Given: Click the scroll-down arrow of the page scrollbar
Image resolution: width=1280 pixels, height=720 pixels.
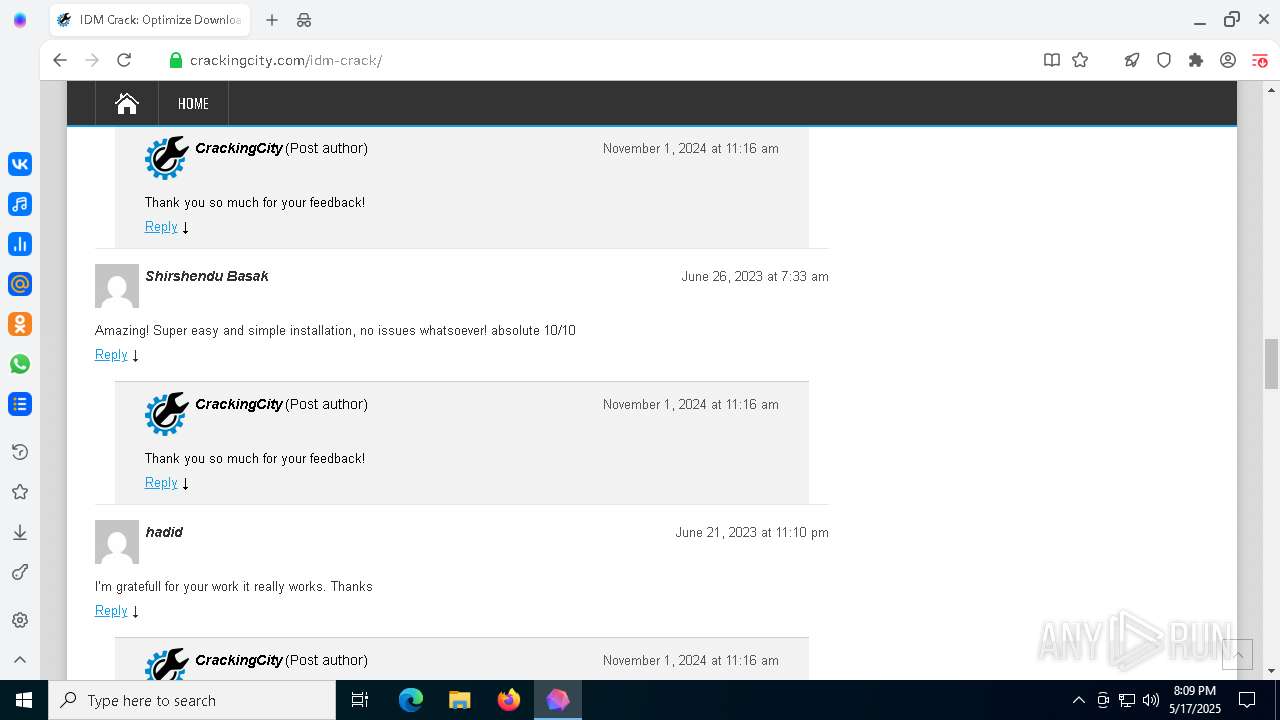Looking at the screenshot, I should 1271,671.
